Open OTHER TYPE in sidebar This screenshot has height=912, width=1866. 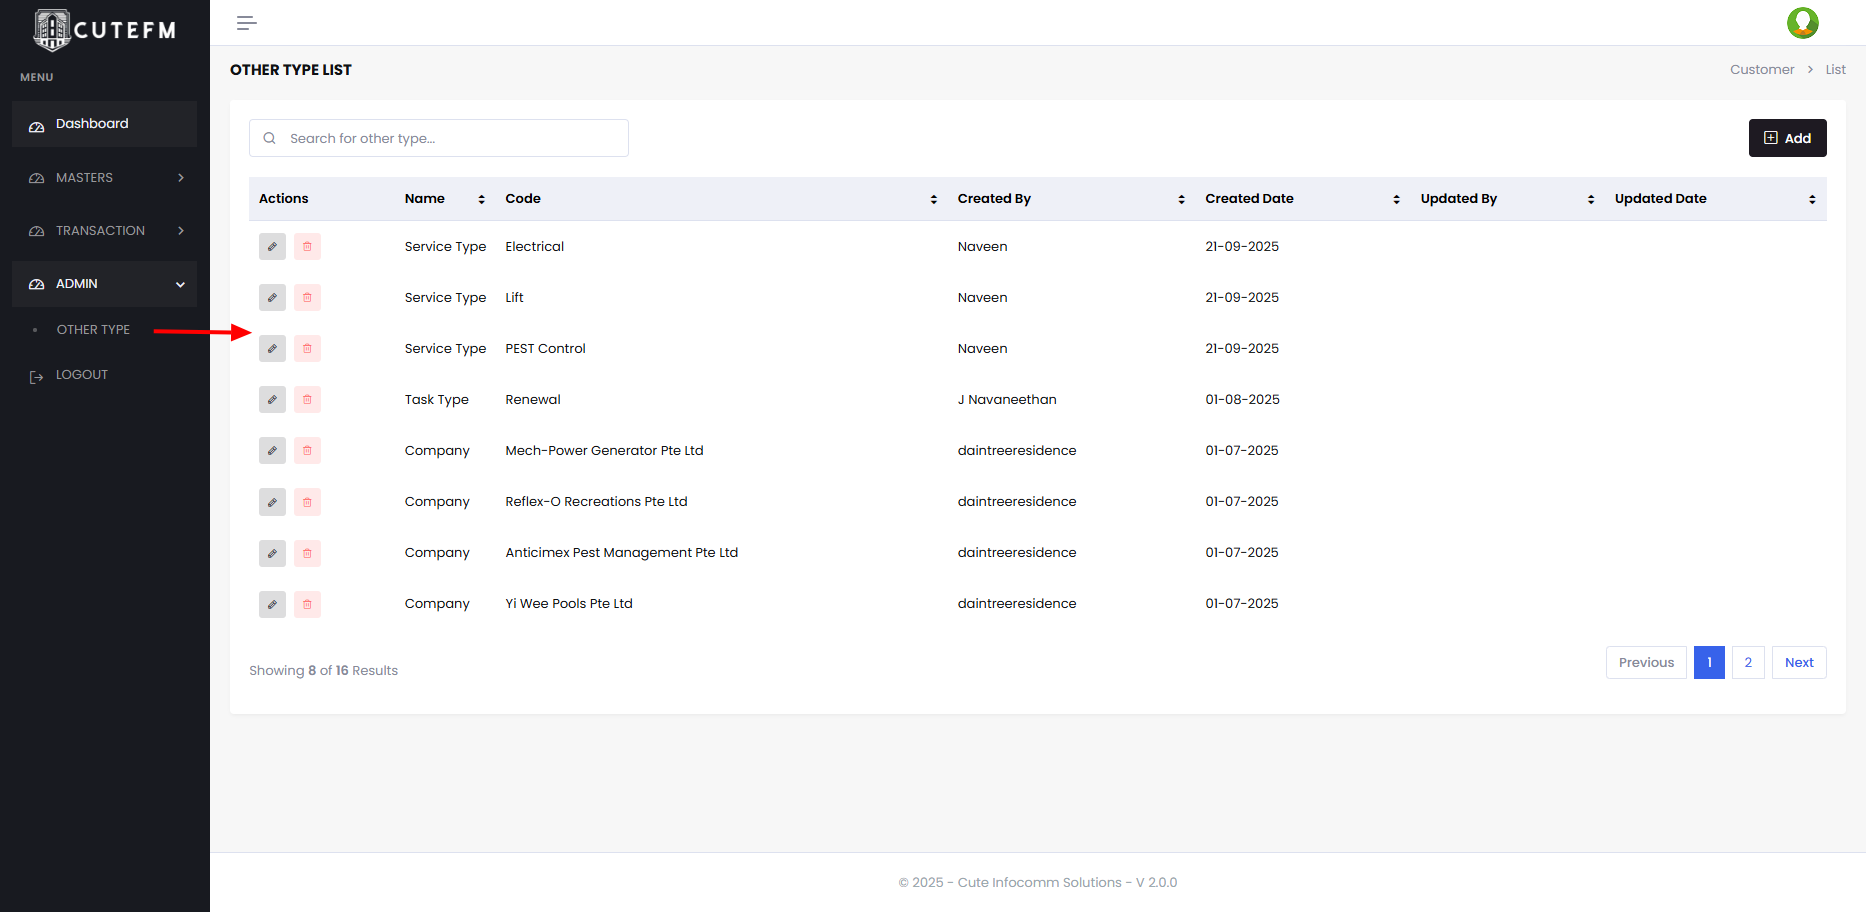93,330
